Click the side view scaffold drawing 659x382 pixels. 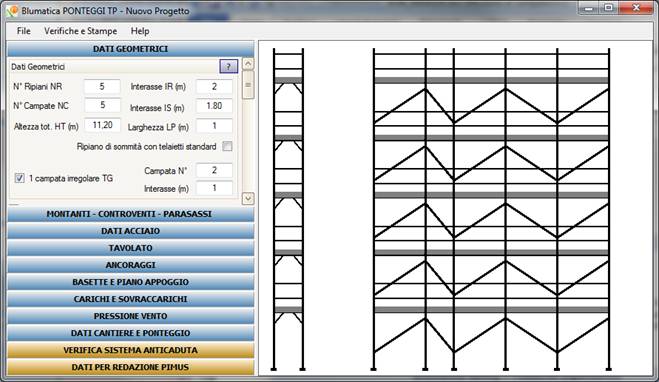[288, 209]
